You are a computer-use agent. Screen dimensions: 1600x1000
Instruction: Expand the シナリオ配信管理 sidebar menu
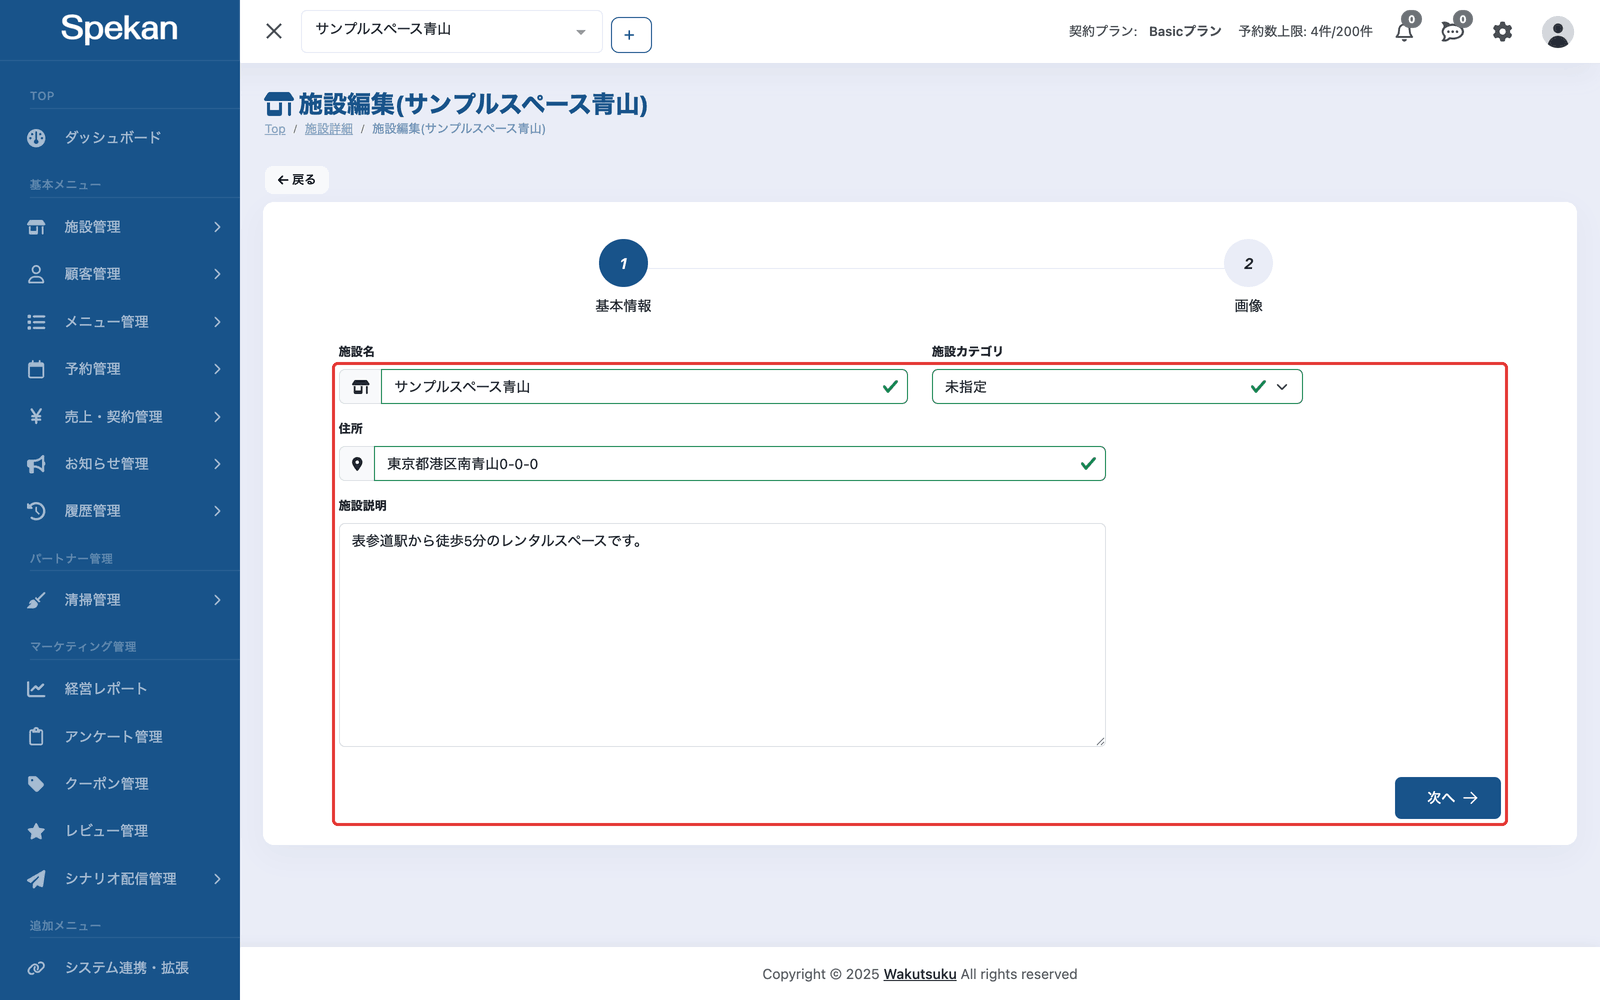point(120,879)
